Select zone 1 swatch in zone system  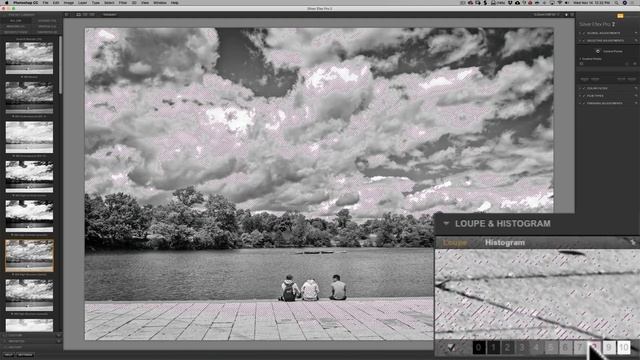493,347
